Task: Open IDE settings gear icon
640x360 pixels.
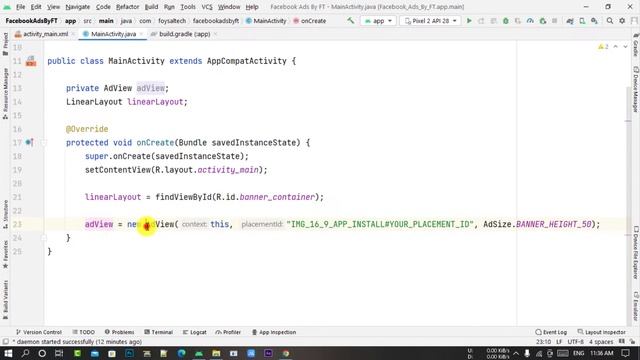Action: 622,20
